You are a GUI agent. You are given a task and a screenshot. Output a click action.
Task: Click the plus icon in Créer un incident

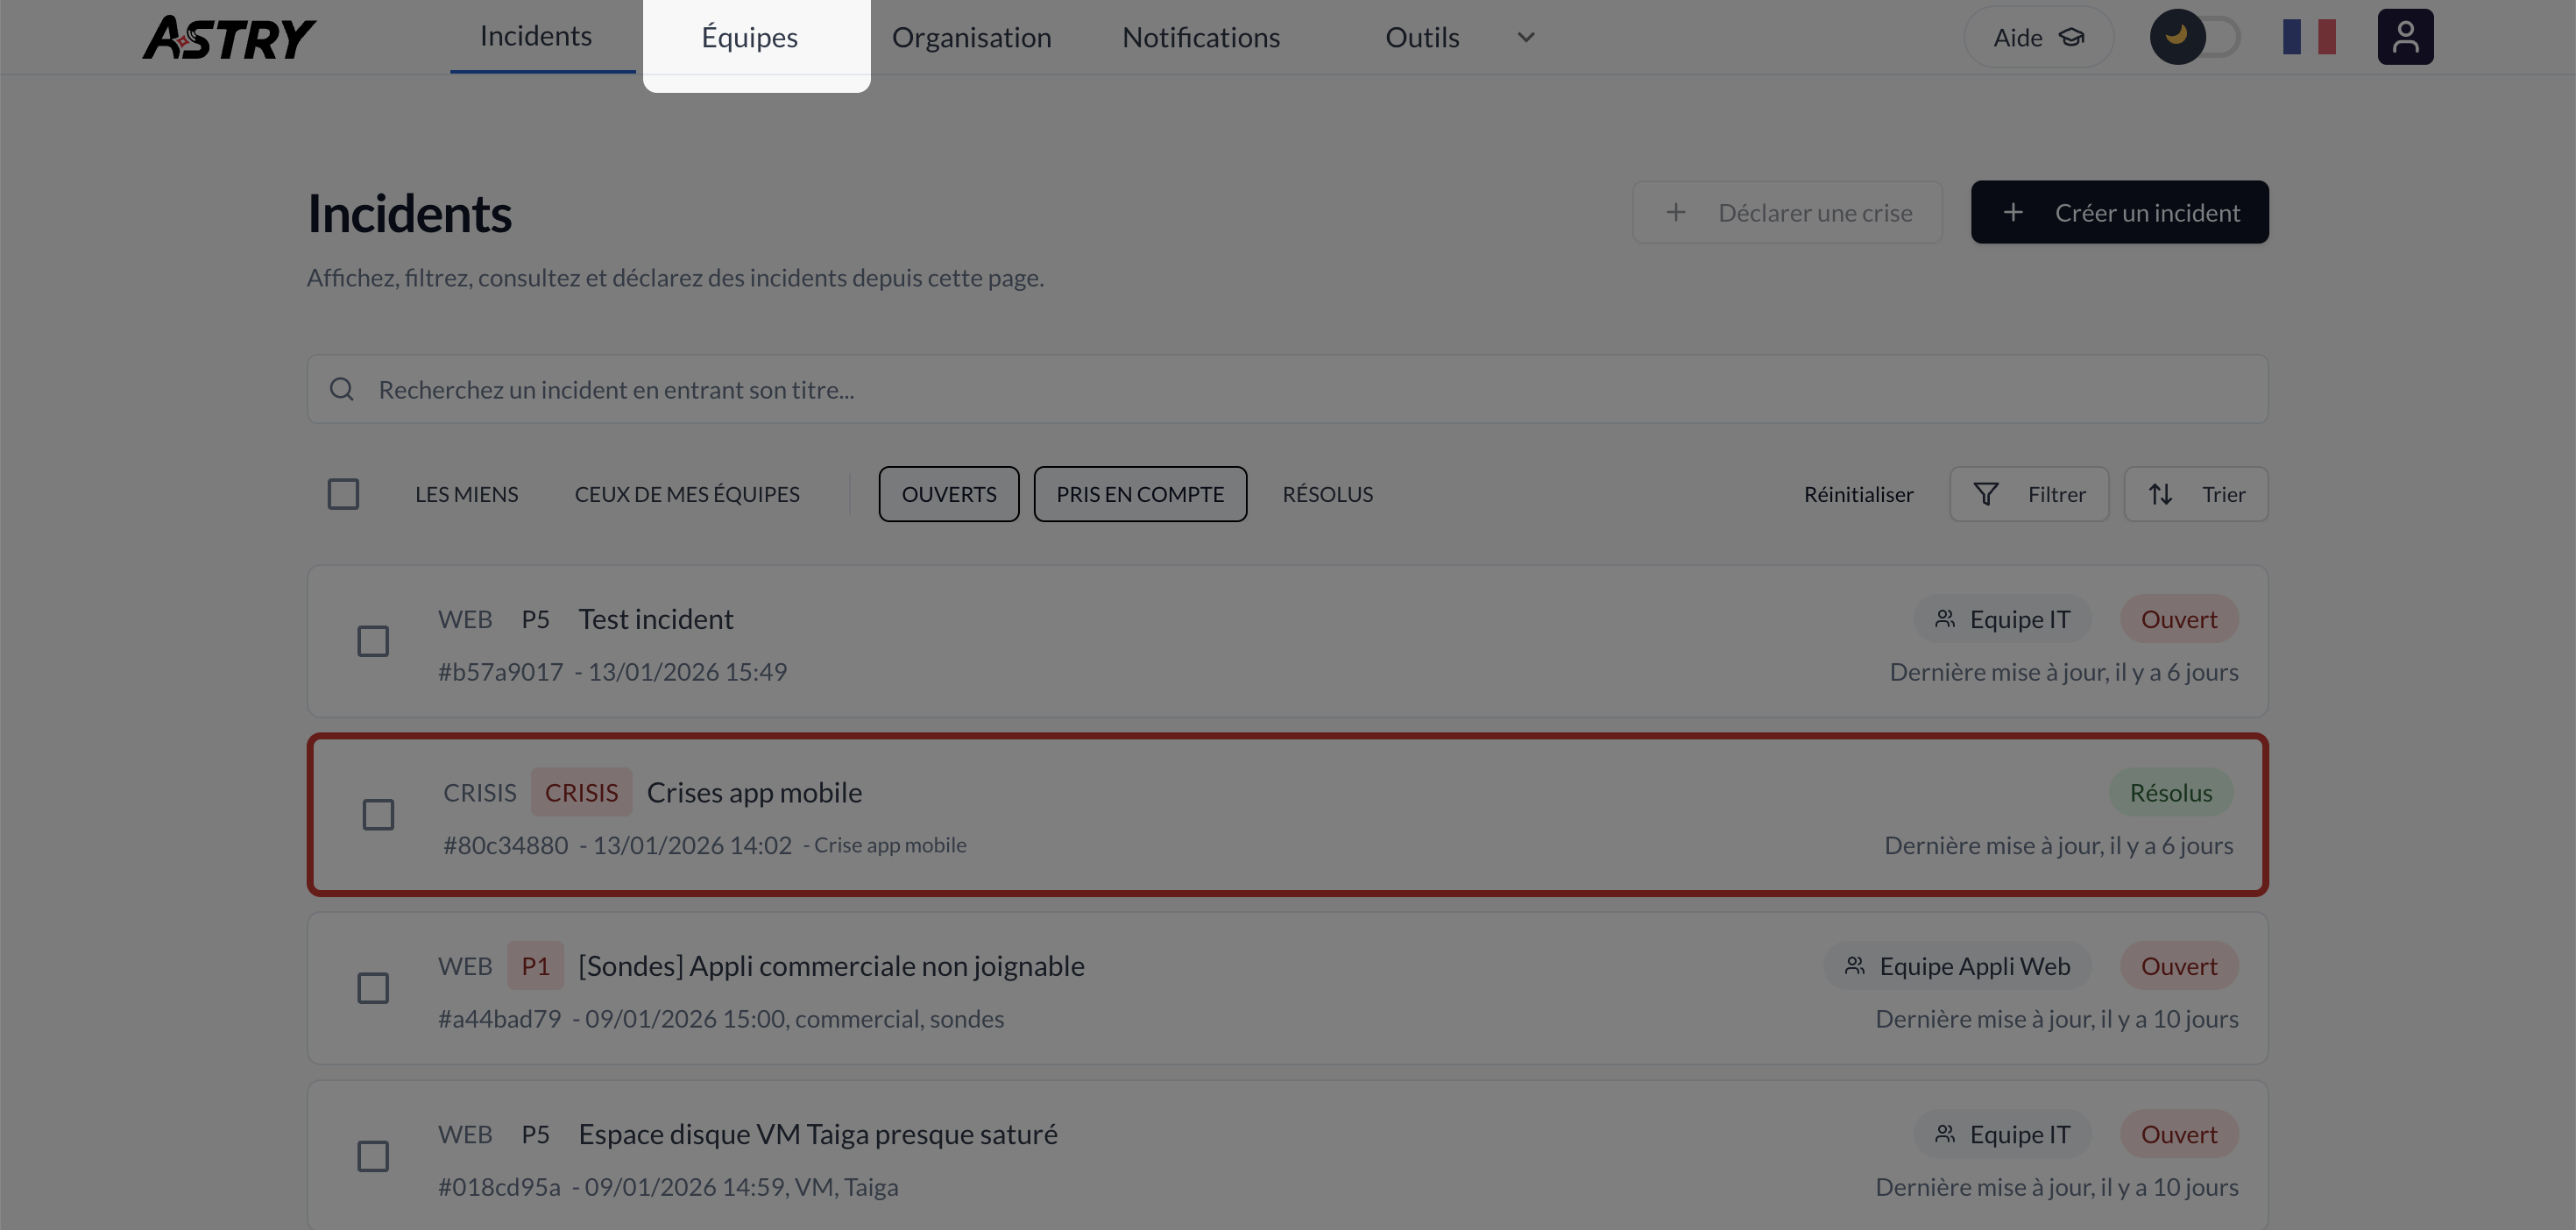(2013, 212)
